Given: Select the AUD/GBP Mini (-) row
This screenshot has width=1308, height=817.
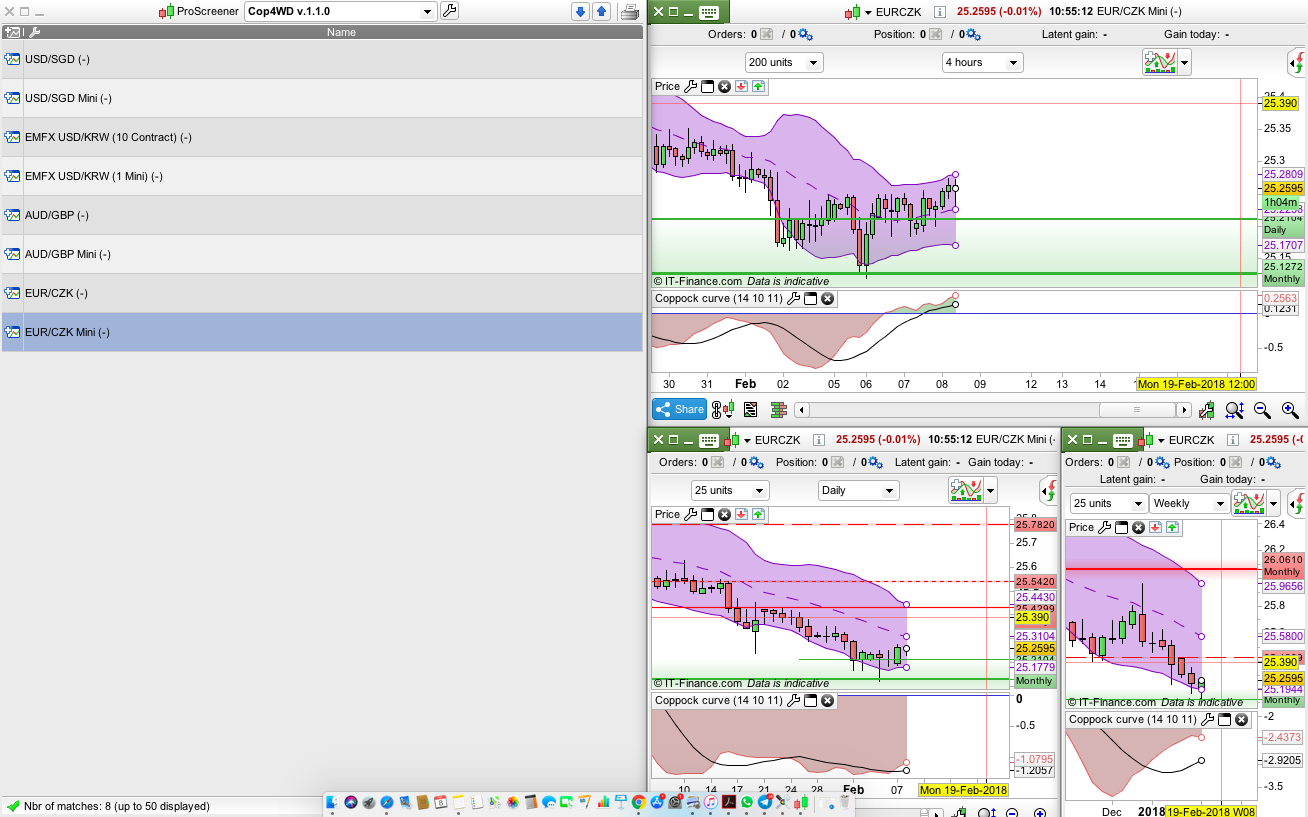Looking at the screenshot, I should [x=322, y=254].
